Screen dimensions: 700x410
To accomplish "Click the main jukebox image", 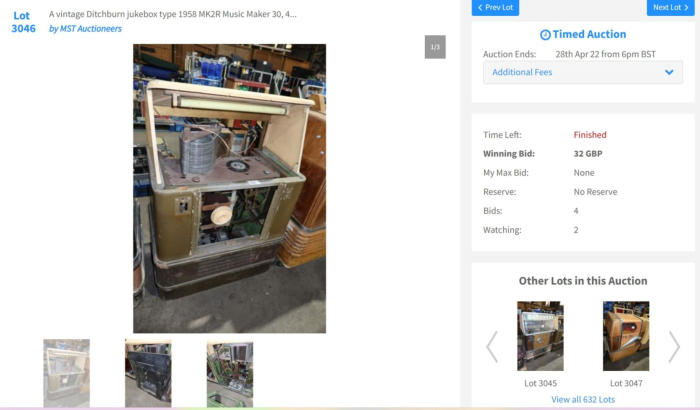I will click(229, 188).
